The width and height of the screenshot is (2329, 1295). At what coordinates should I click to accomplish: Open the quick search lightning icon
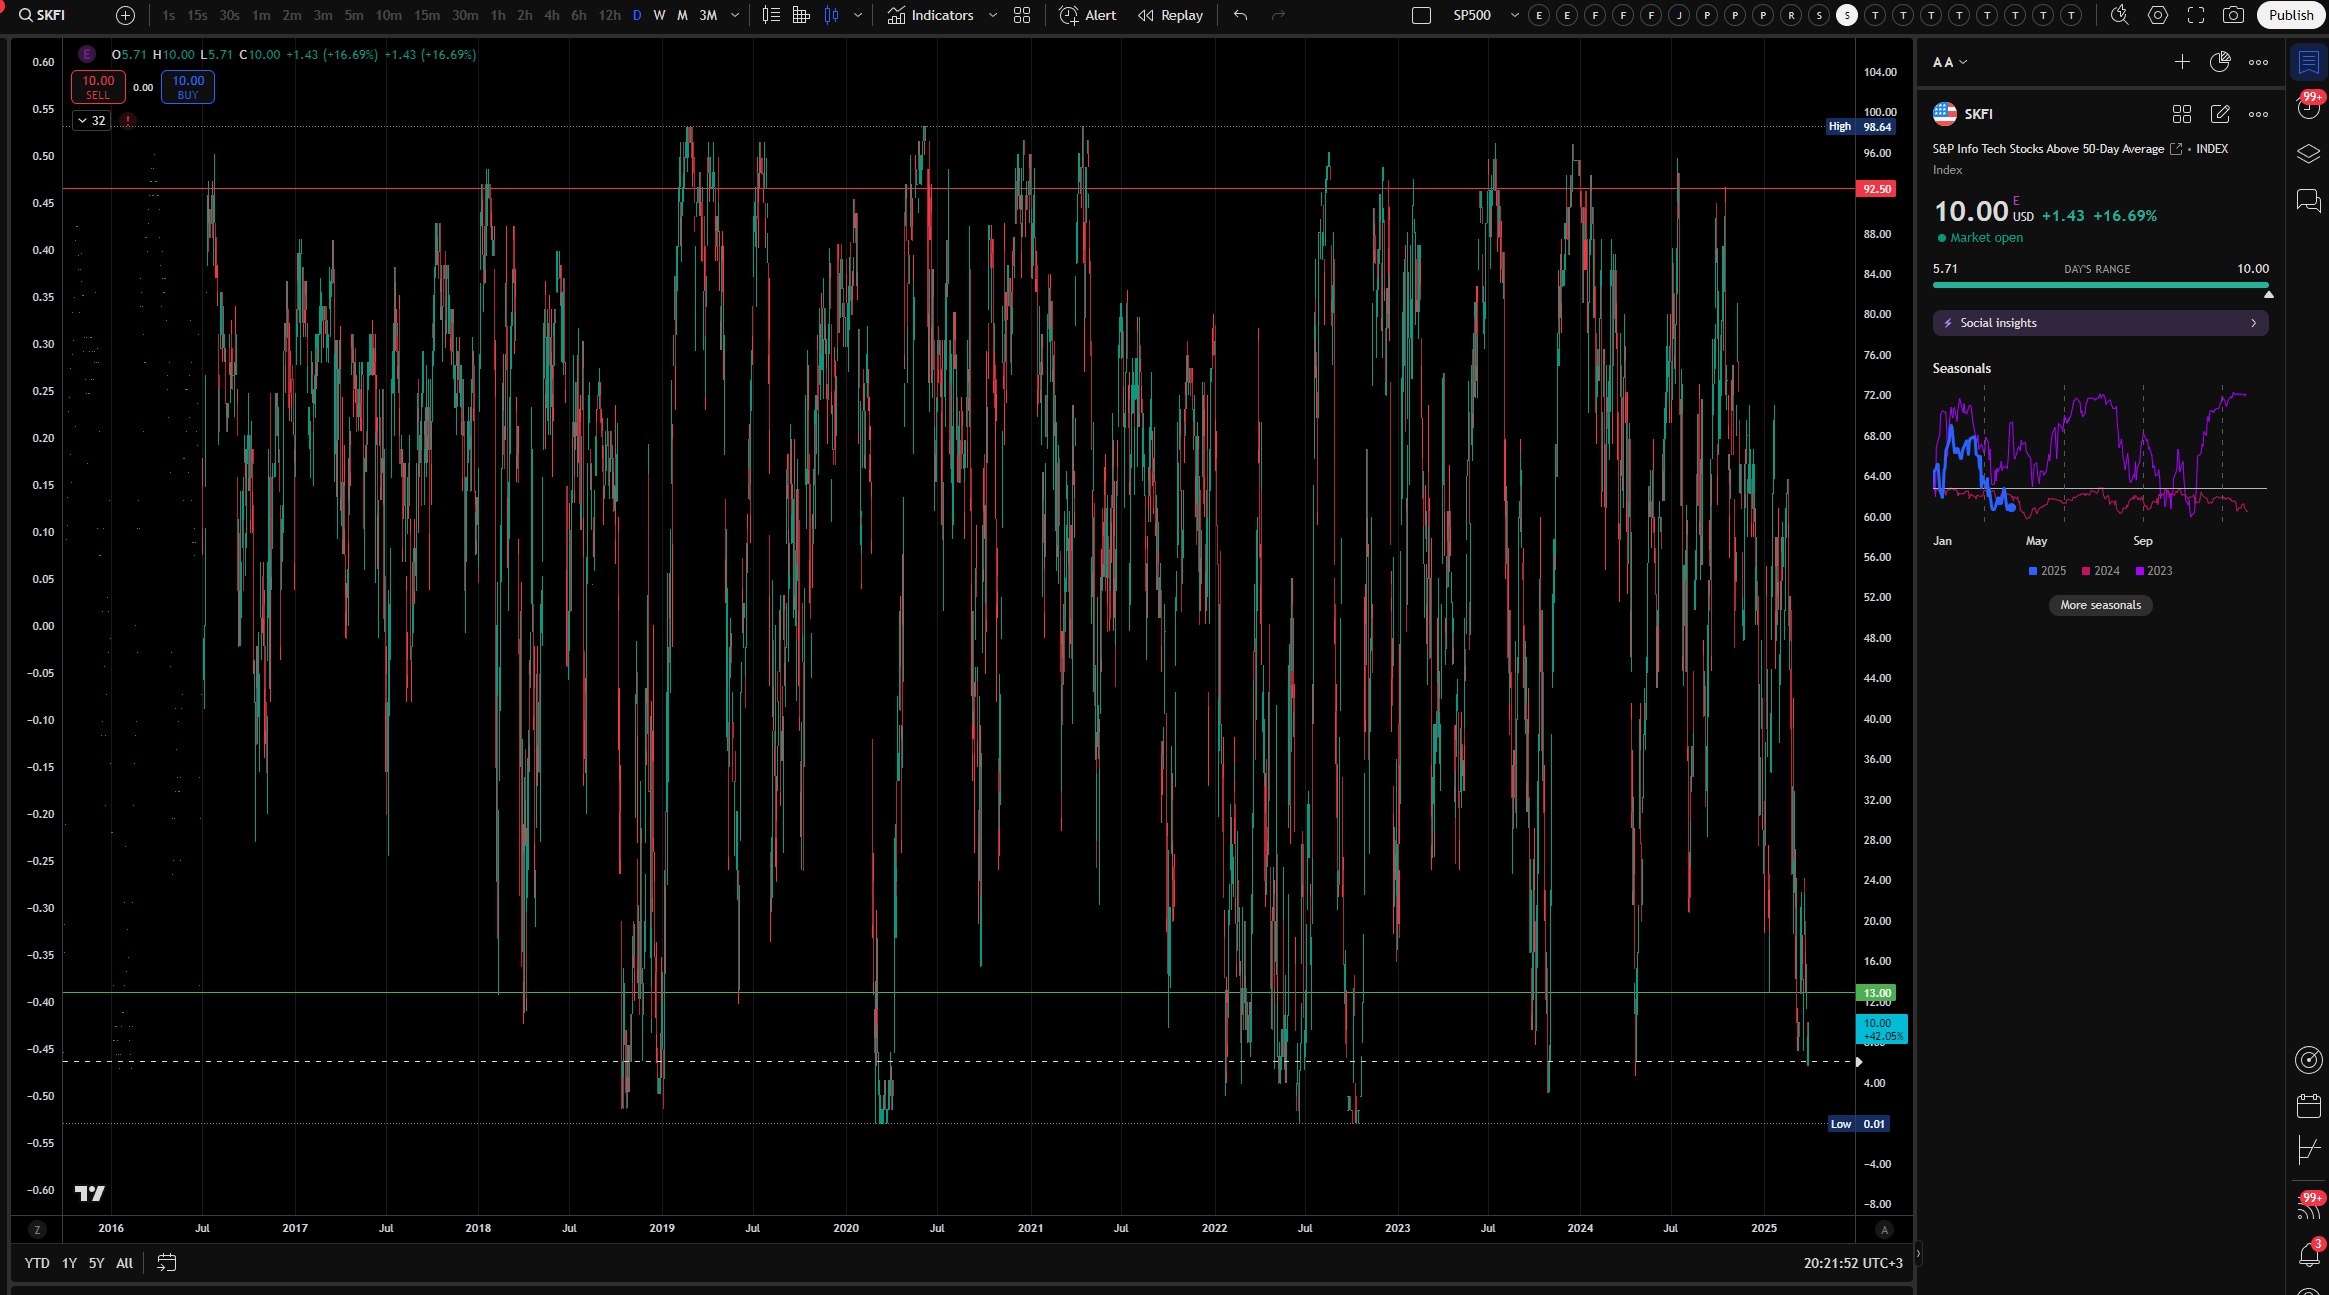point(2119,15)
